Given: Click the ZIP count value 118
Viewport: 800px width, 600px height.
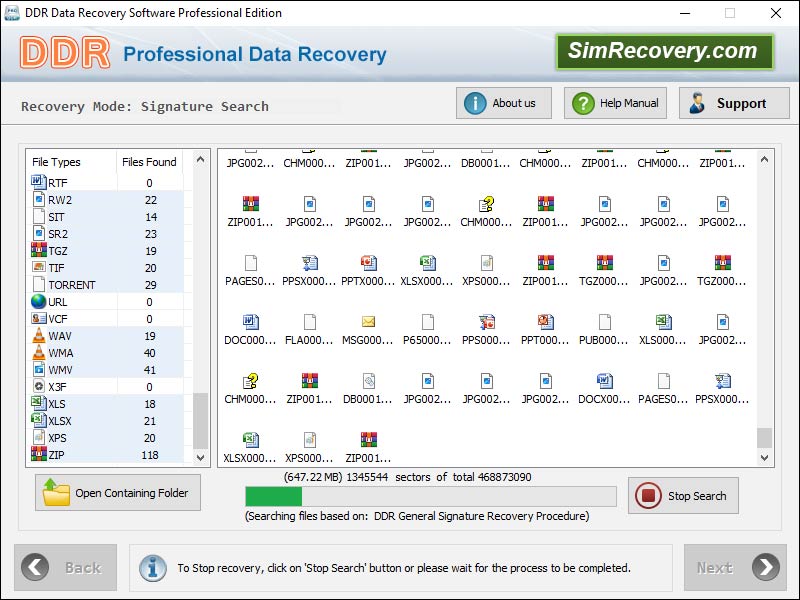Looking at the screenshot, I should point(149,455).
